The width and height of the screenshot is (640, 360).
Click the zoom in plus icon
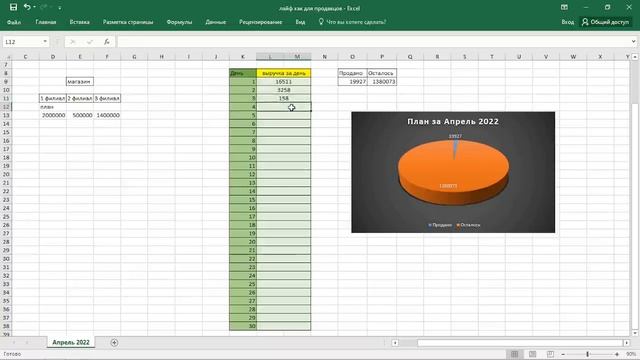617,354
